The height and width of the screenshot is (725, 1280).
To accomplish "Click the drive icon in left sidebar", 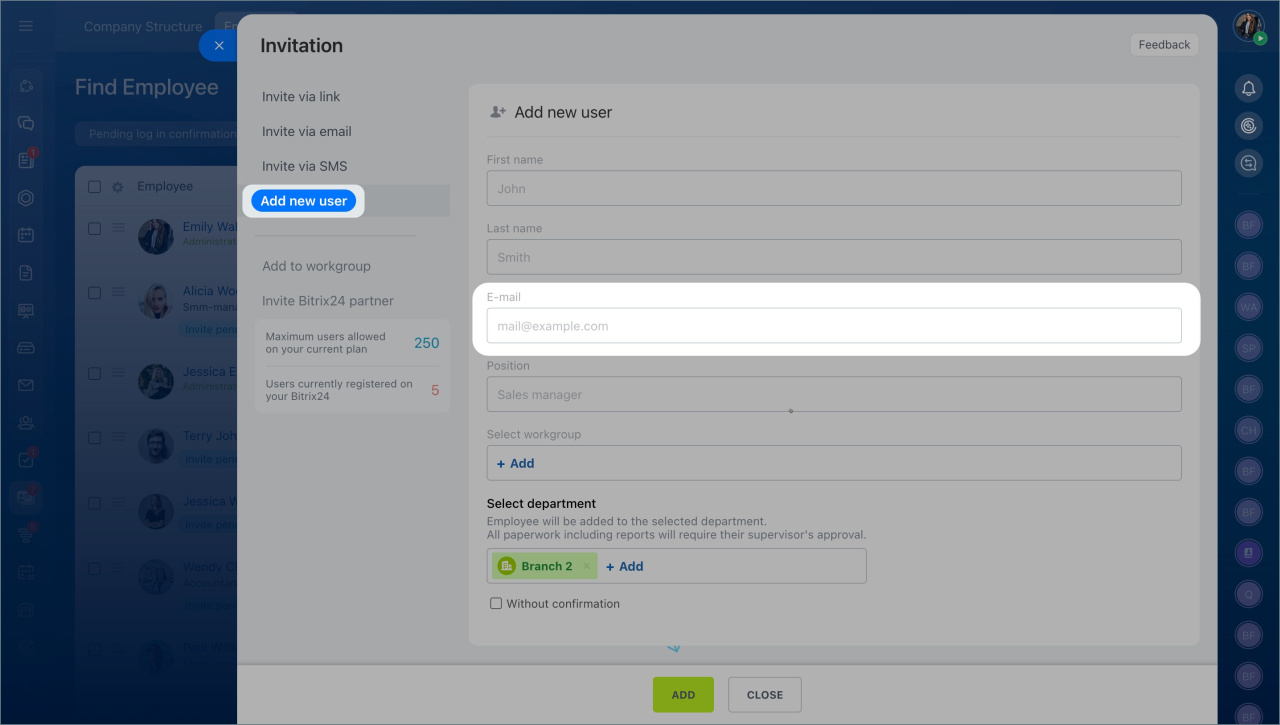I will [26, 348].
